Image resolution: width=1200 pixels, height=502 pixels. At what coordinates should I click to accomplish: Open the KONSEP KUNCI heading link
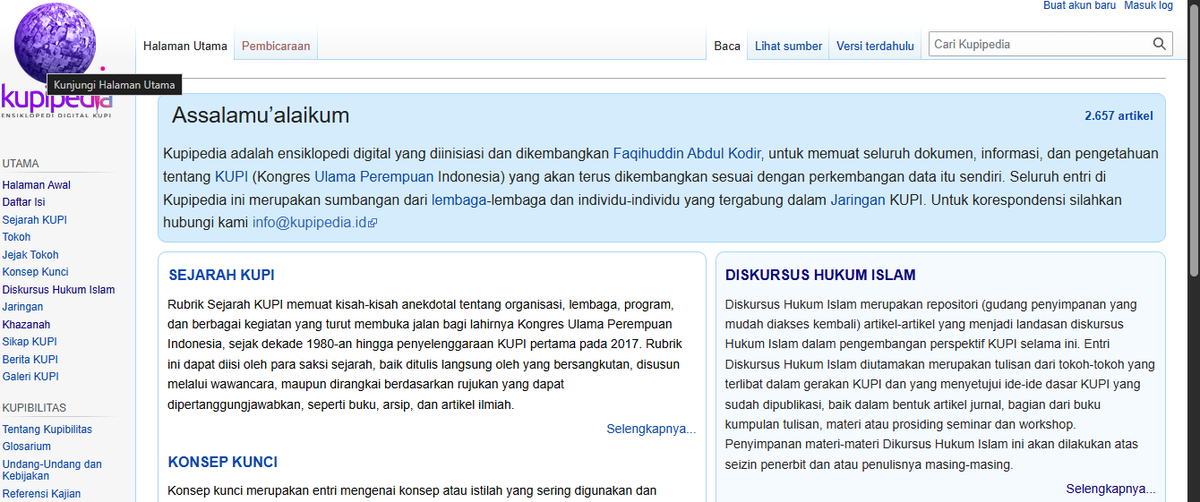tap(223, 462)
